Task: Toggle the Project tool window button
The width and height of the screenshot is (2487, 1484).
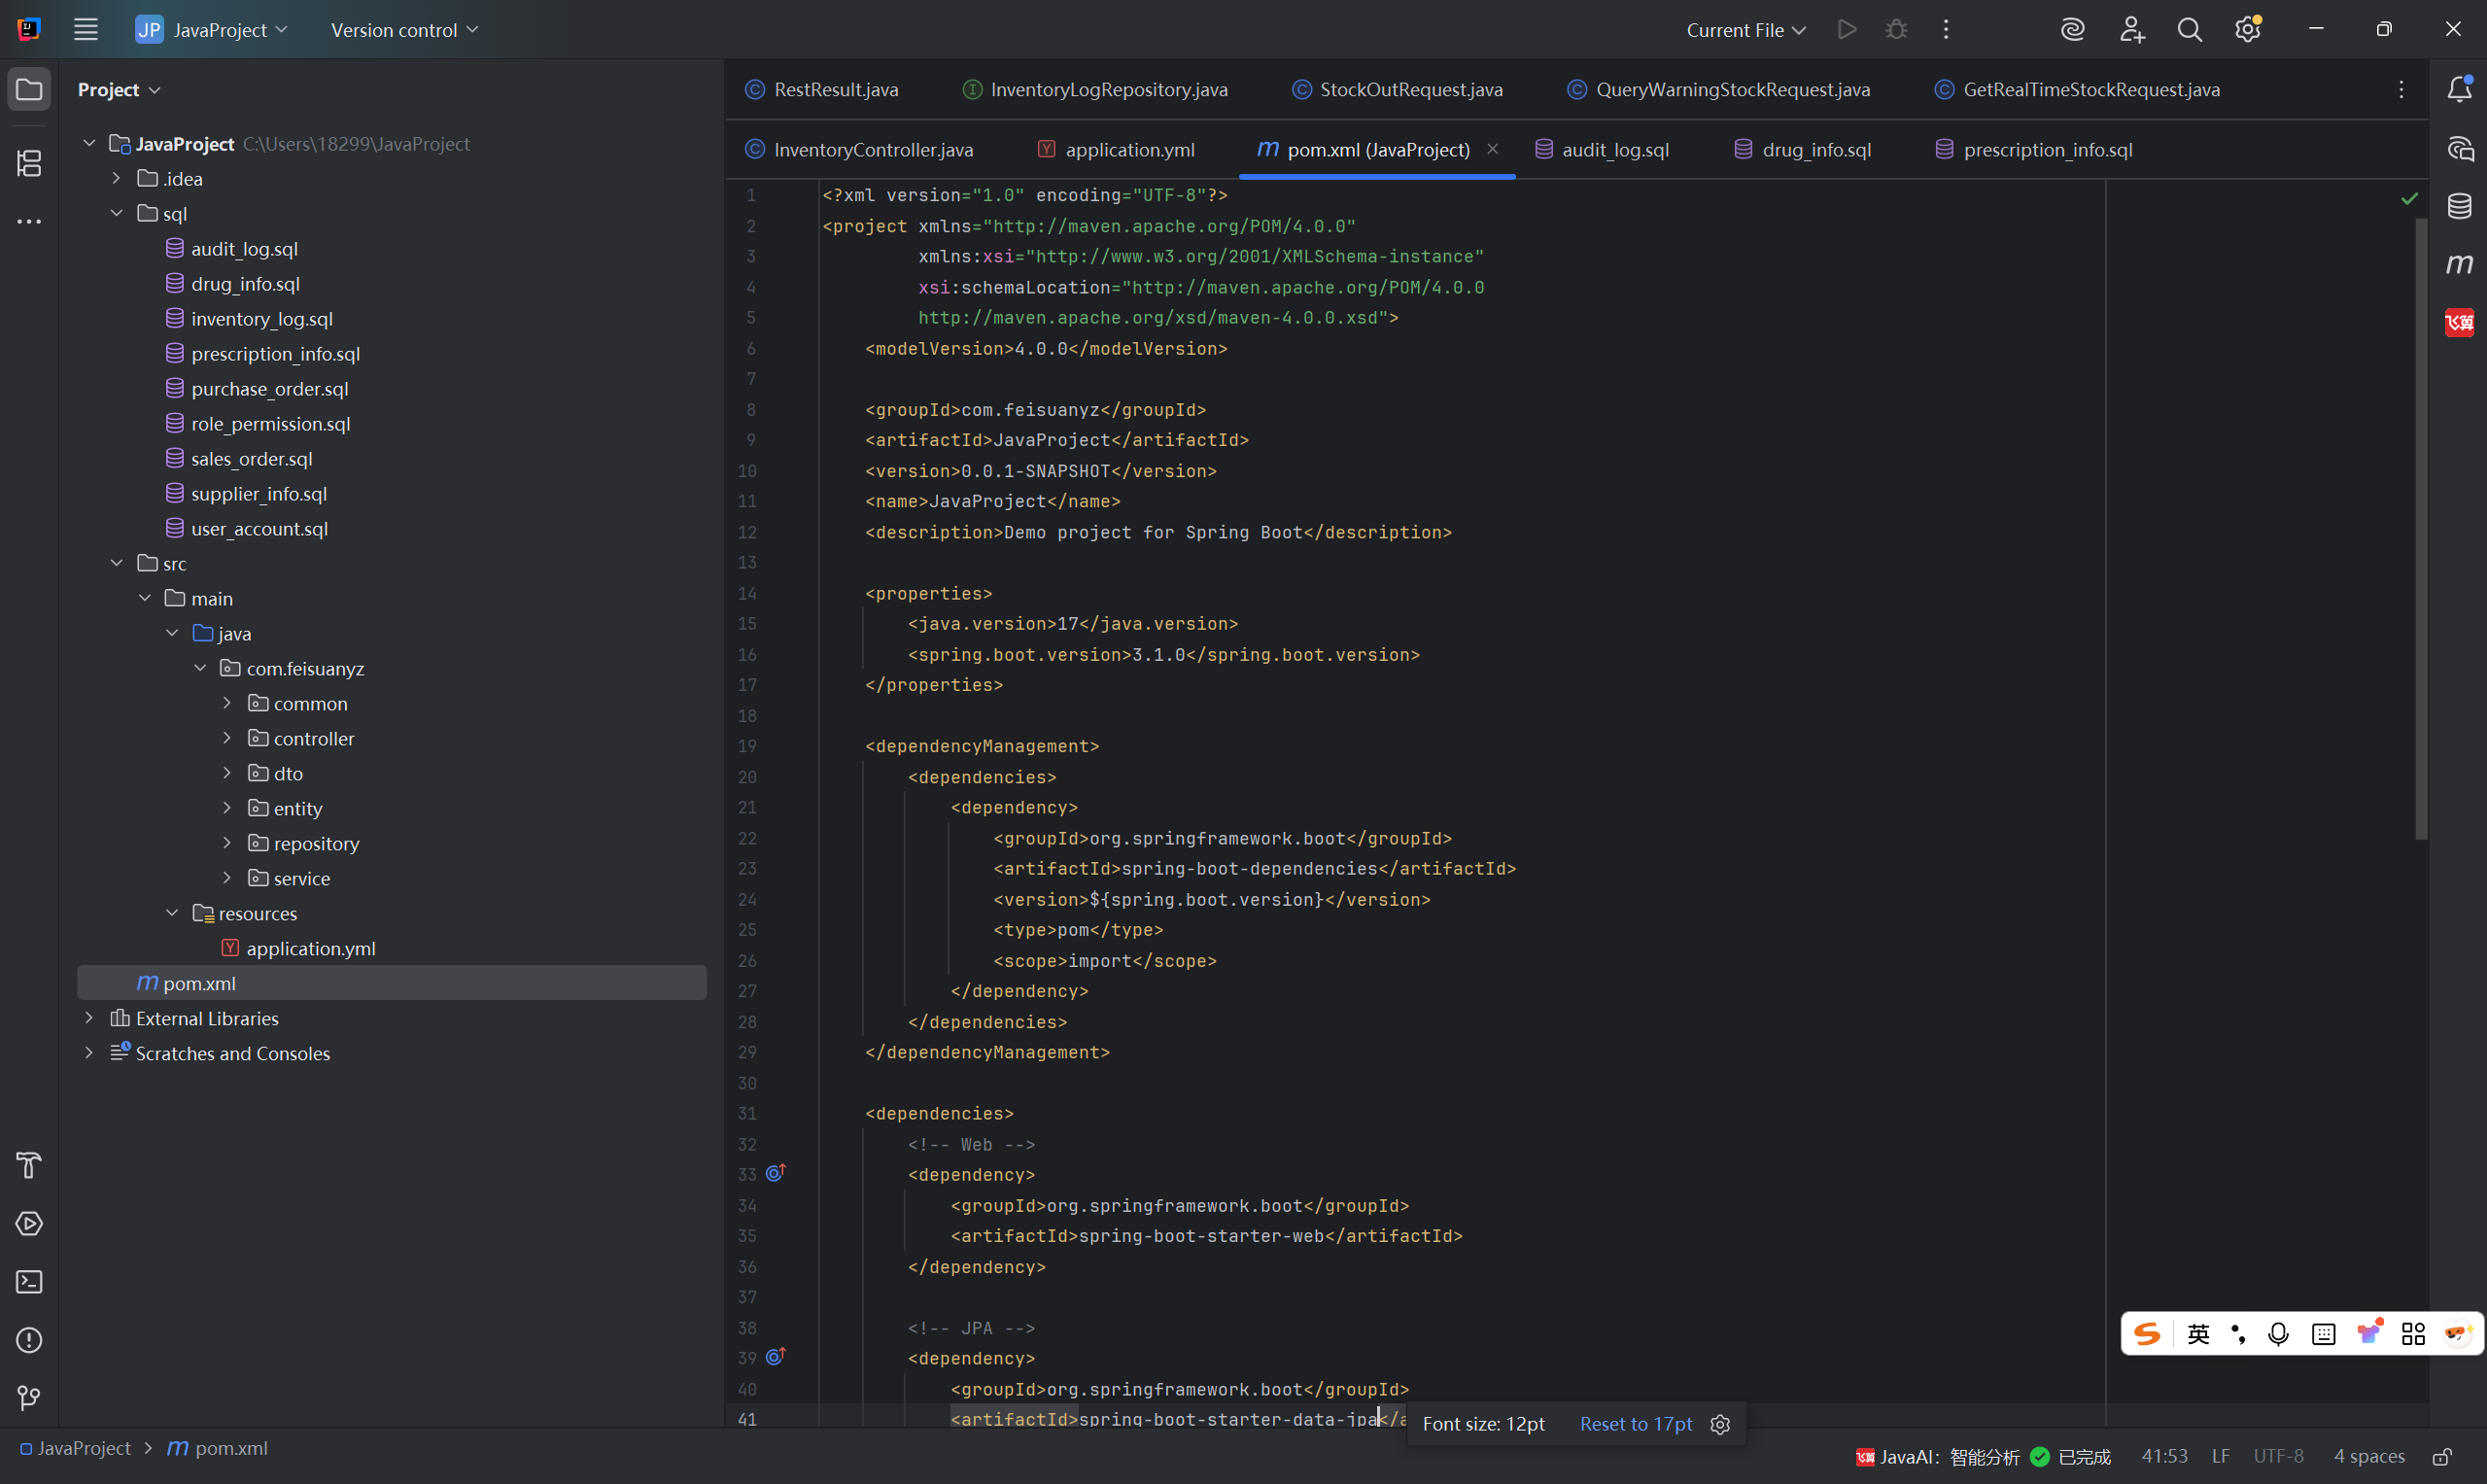Action: click(29, 90)
